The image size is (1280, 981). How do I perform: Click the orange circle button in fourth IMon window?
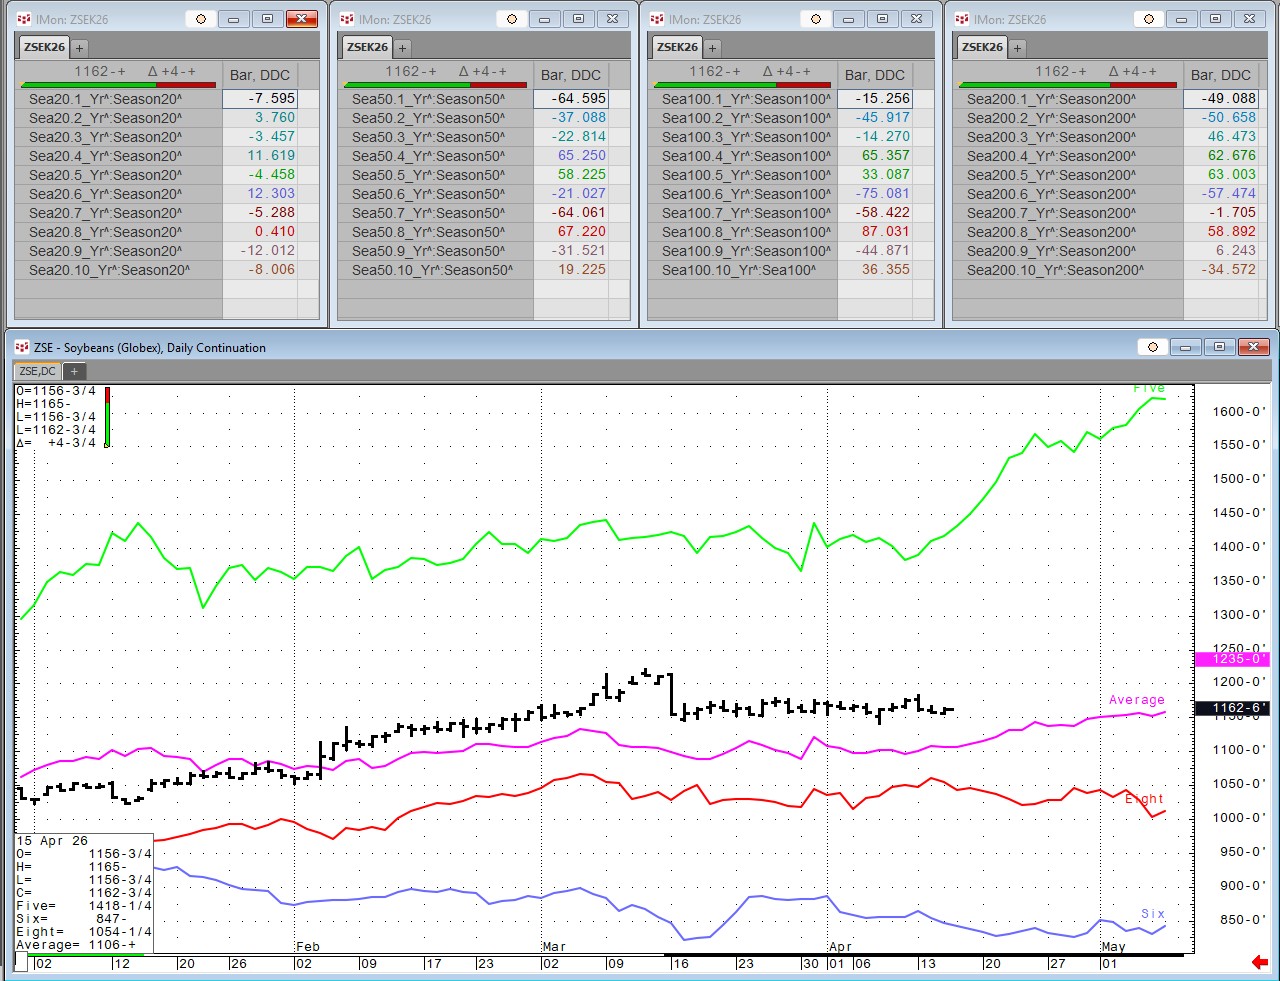(1148, 19)
